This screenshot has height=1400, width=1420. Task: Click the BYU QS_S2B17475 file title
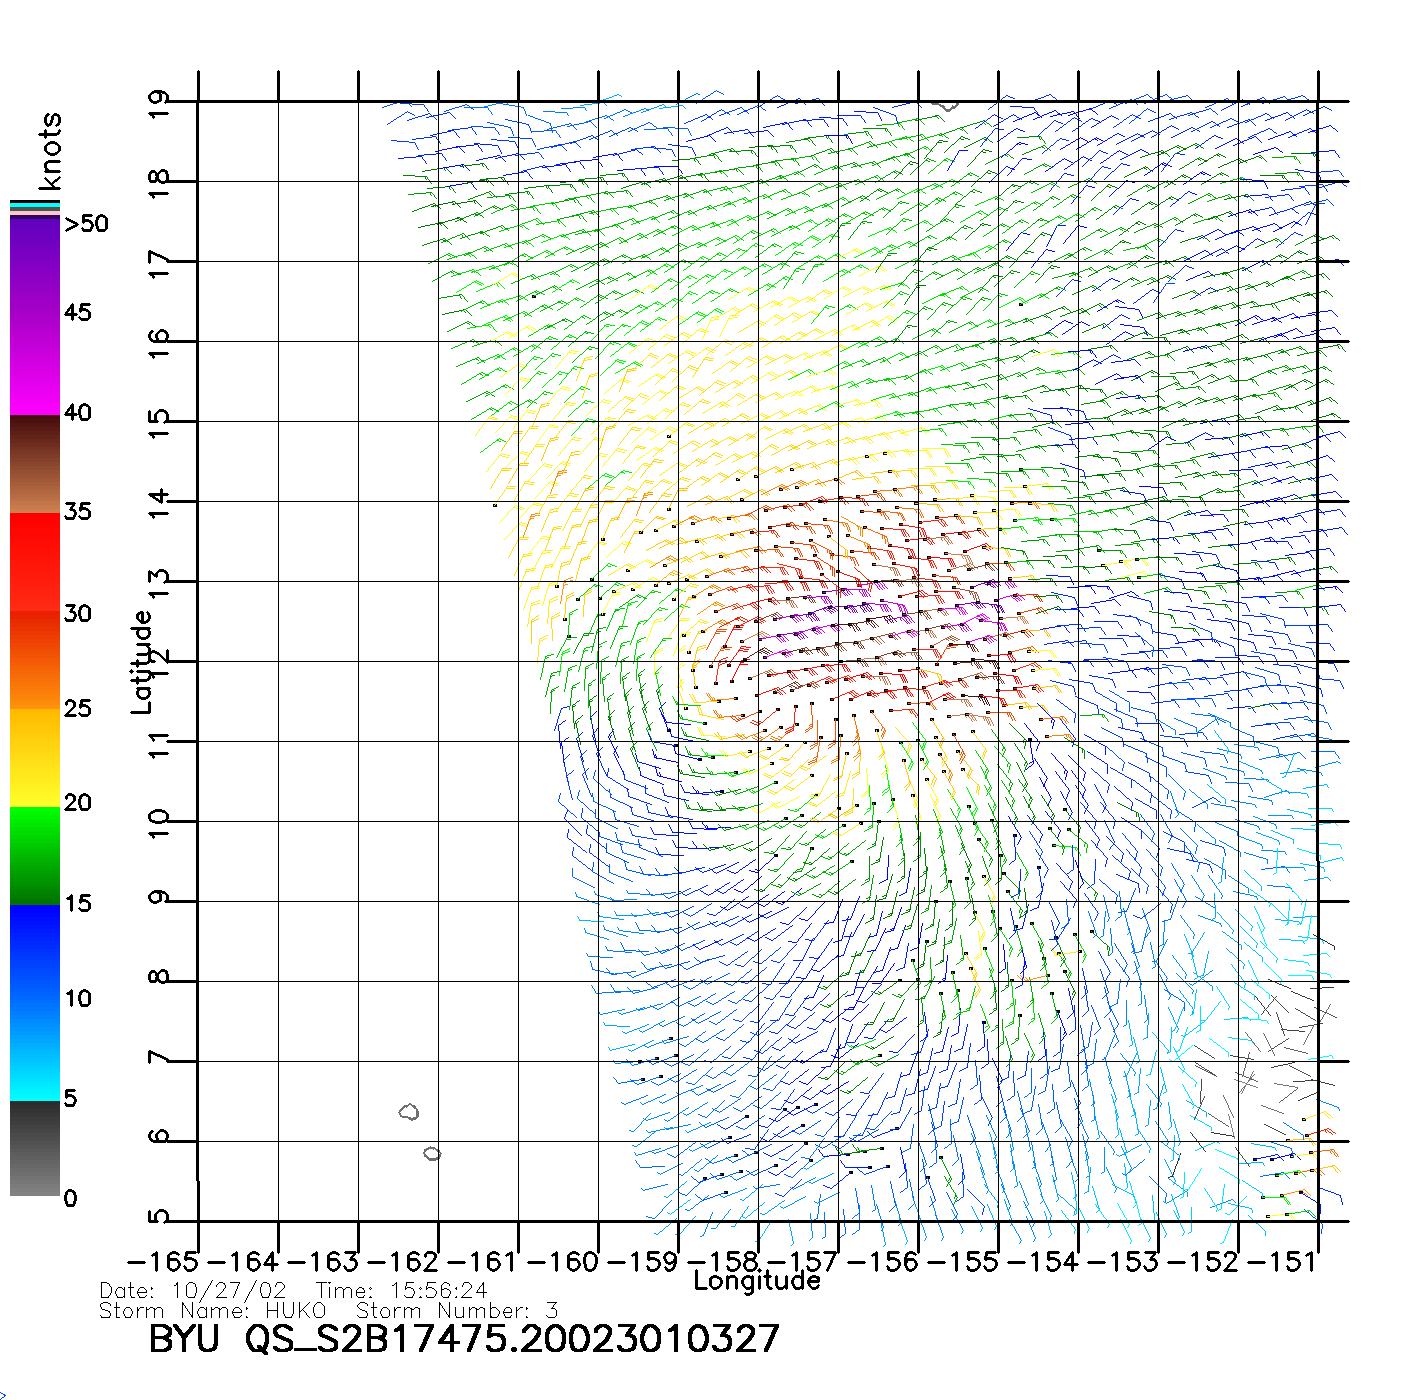[463, 1339]
